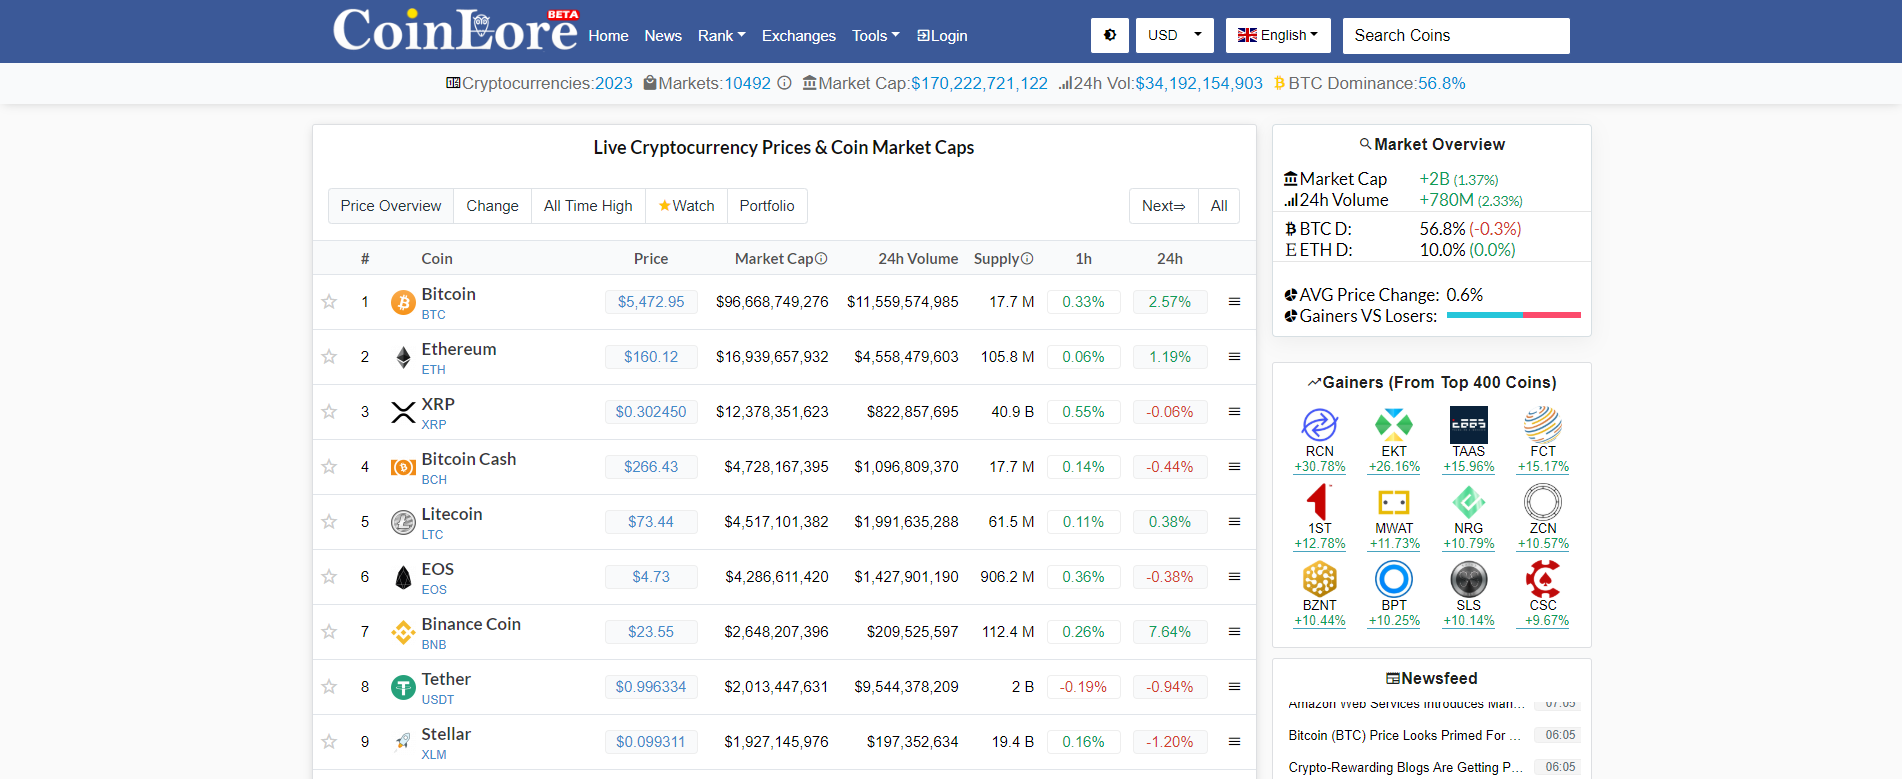Open MWAT gainer coin icon

pyautogui.click(x=1394, y=502)
